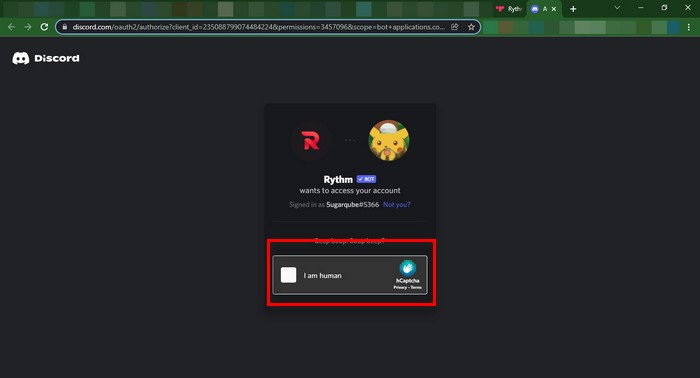Click the Sugarqube#5366 username text

(353, 204)
